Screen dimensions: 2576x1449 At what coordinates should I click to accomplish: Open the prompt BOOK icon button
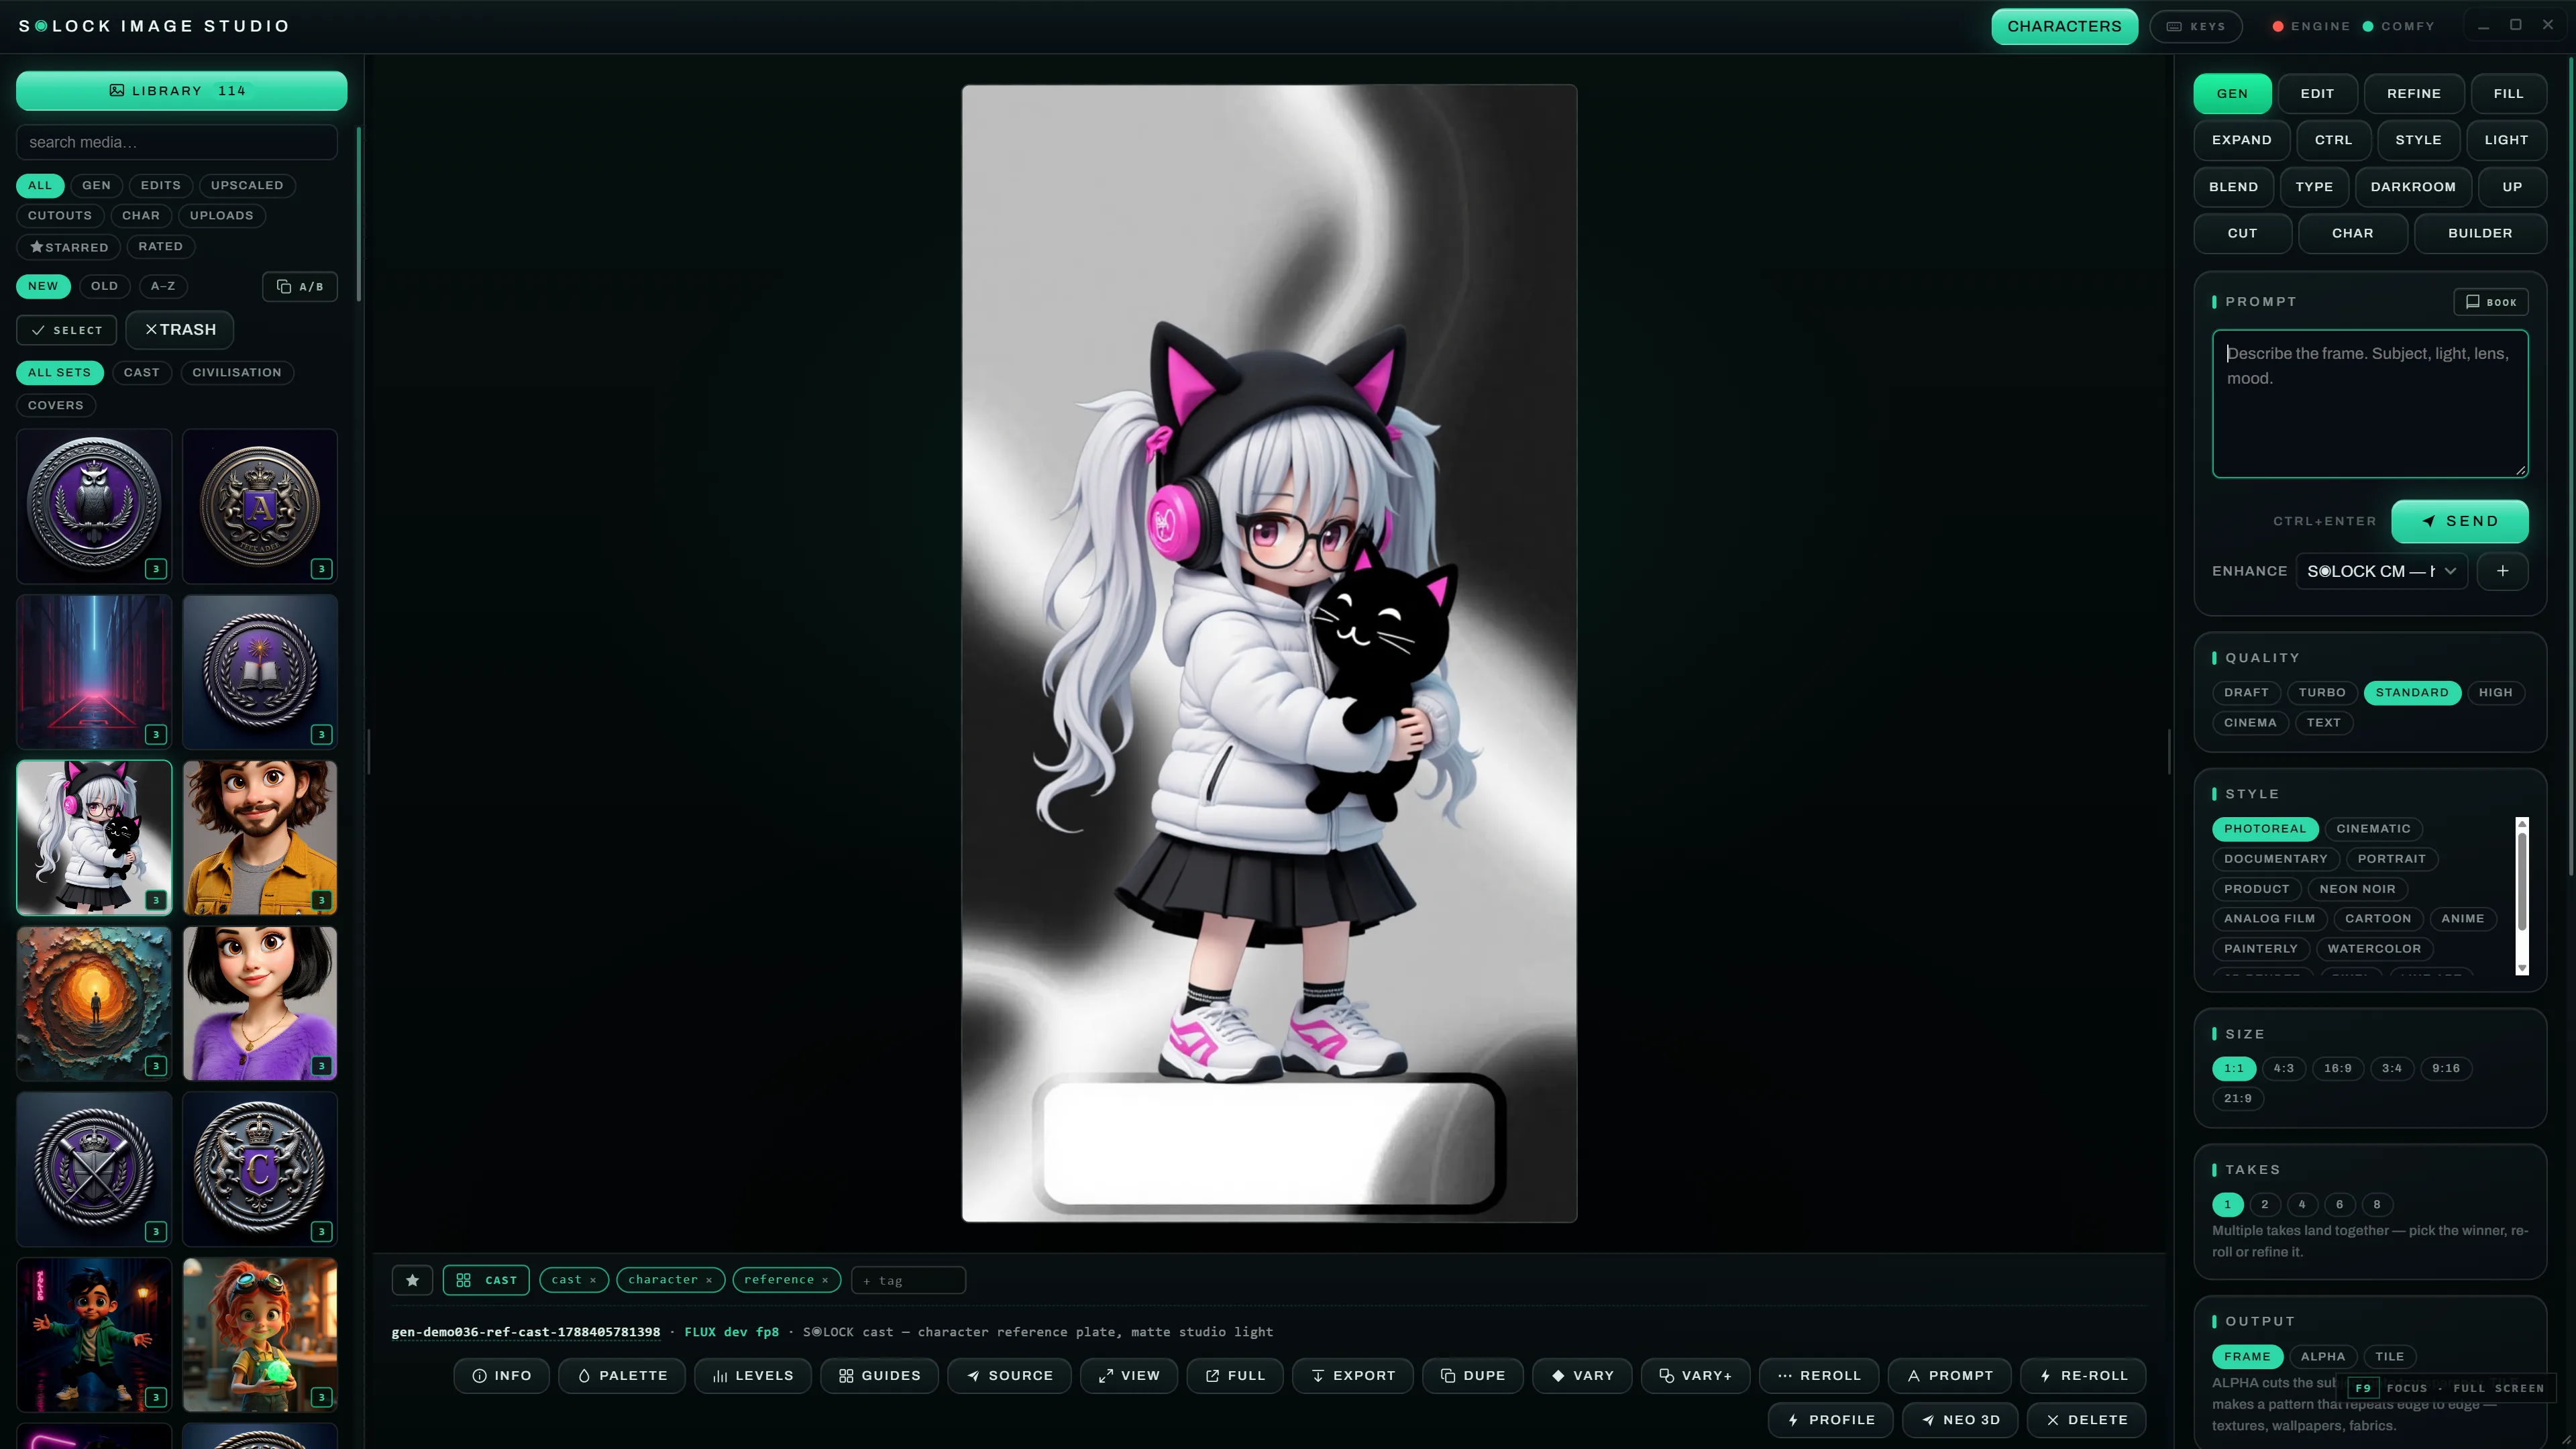click(x=2490, y=302)
